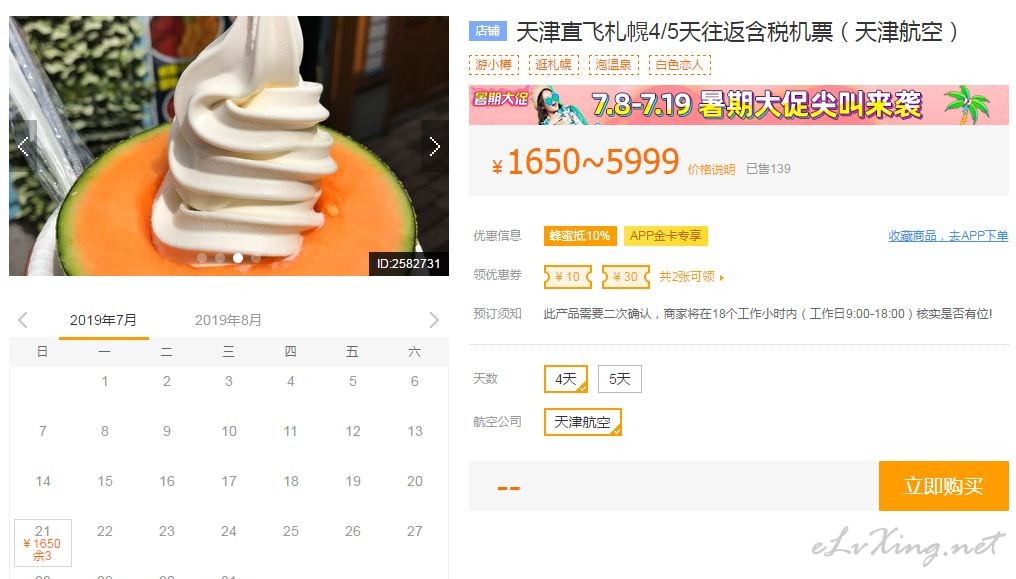Image resolution: width=1016 pixels, height=579 pixels.
Task: Show previous photo in image carousel
Action: tap(23, 146)
